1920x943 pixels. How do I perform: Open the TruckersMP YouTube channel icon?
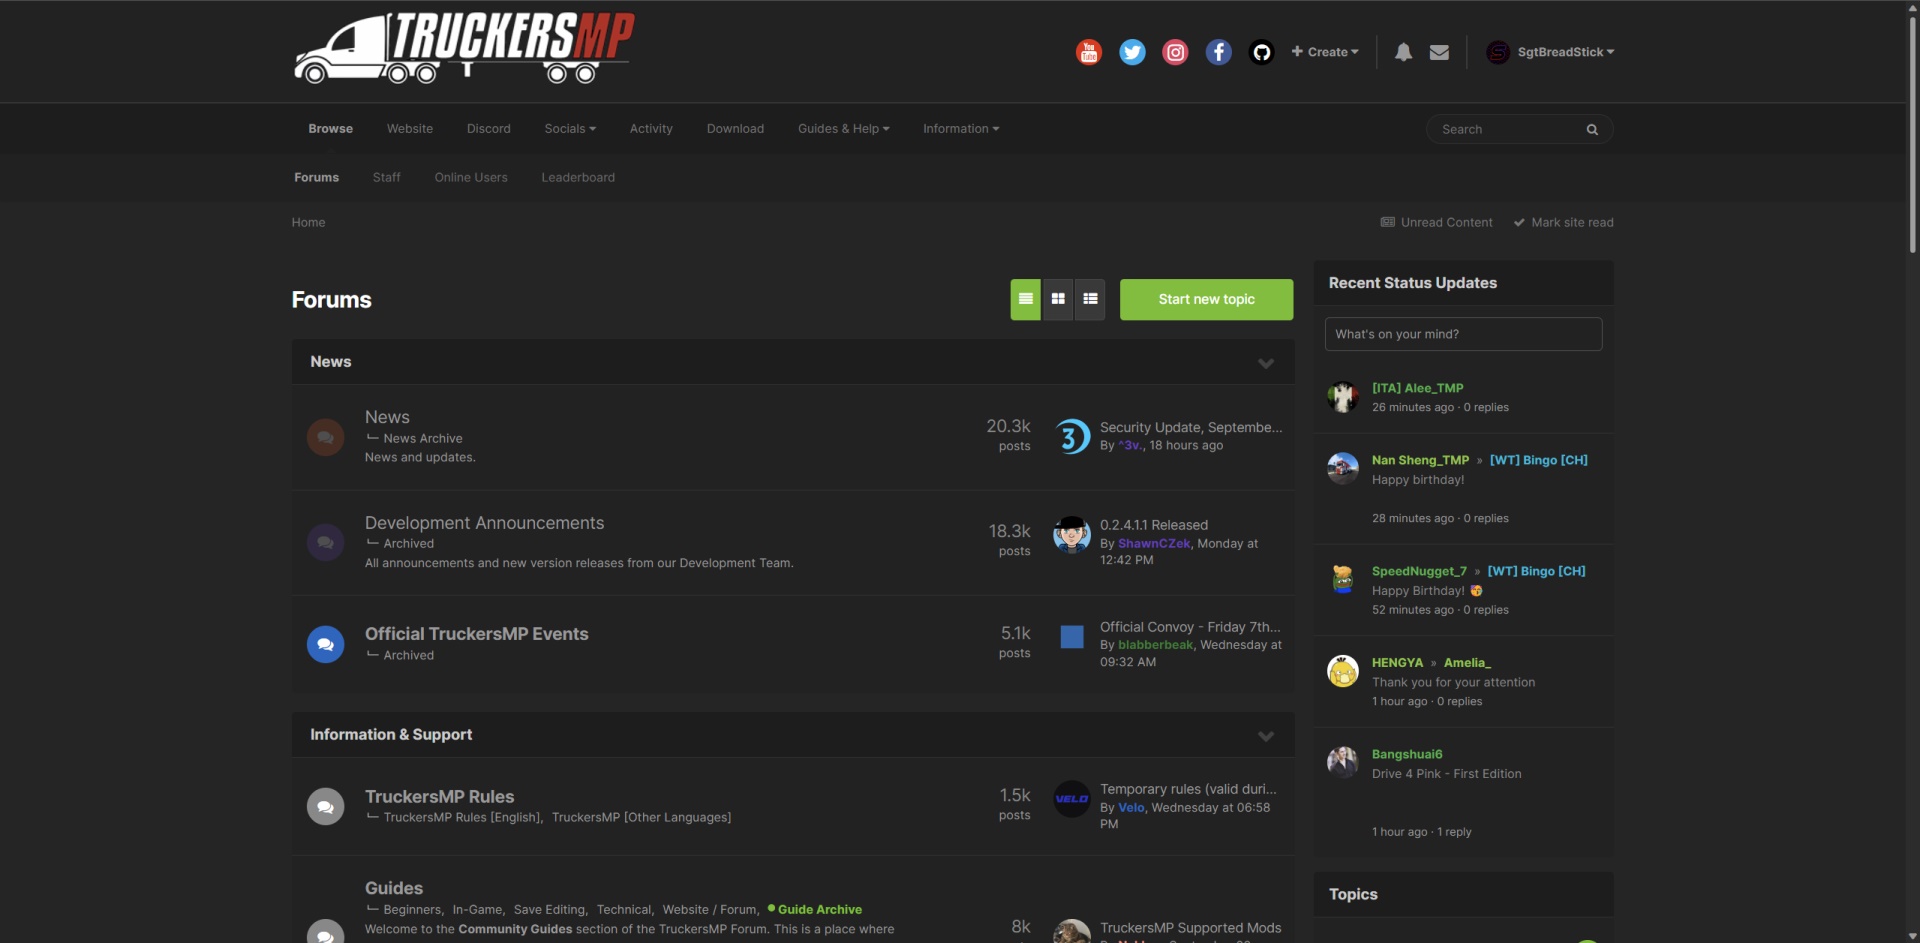(1088, 52)
